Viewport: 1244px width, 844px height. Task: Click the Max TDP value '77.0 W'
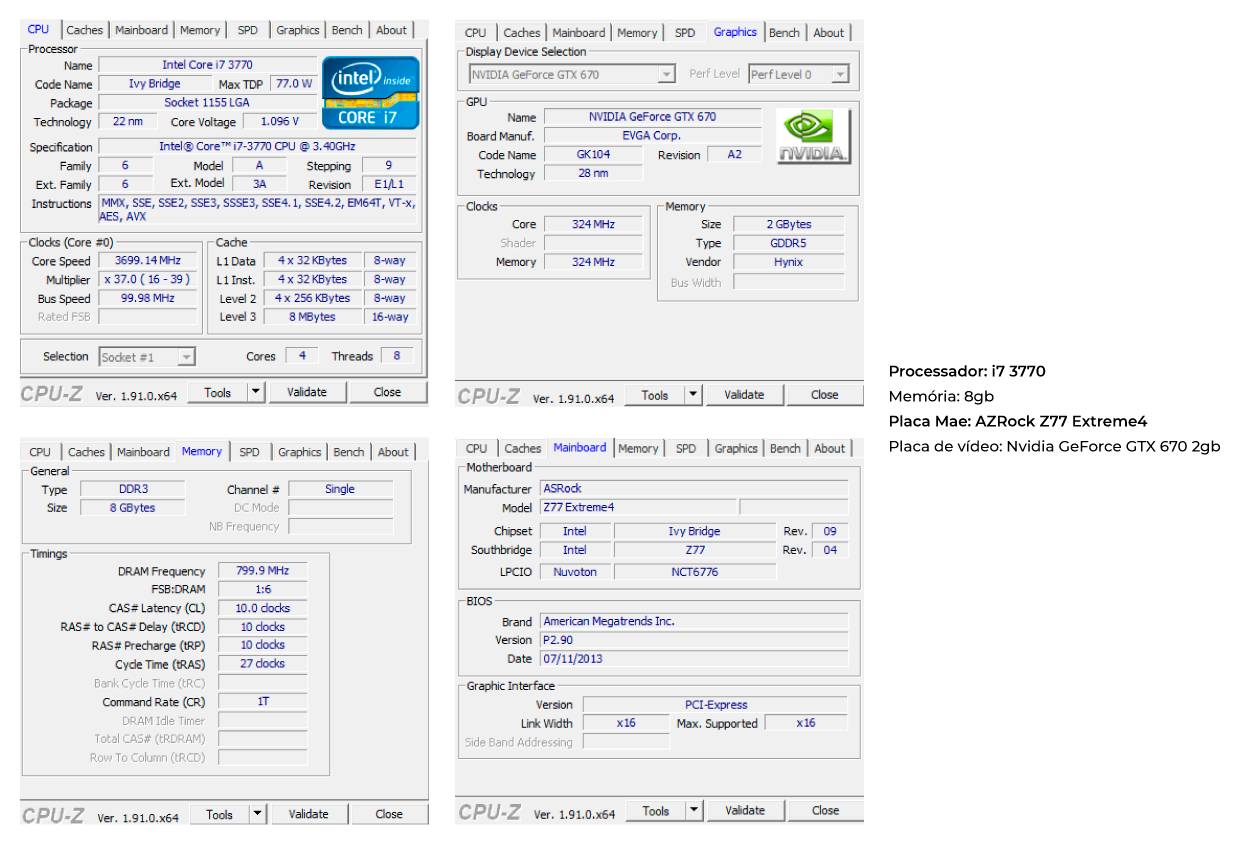294,84
